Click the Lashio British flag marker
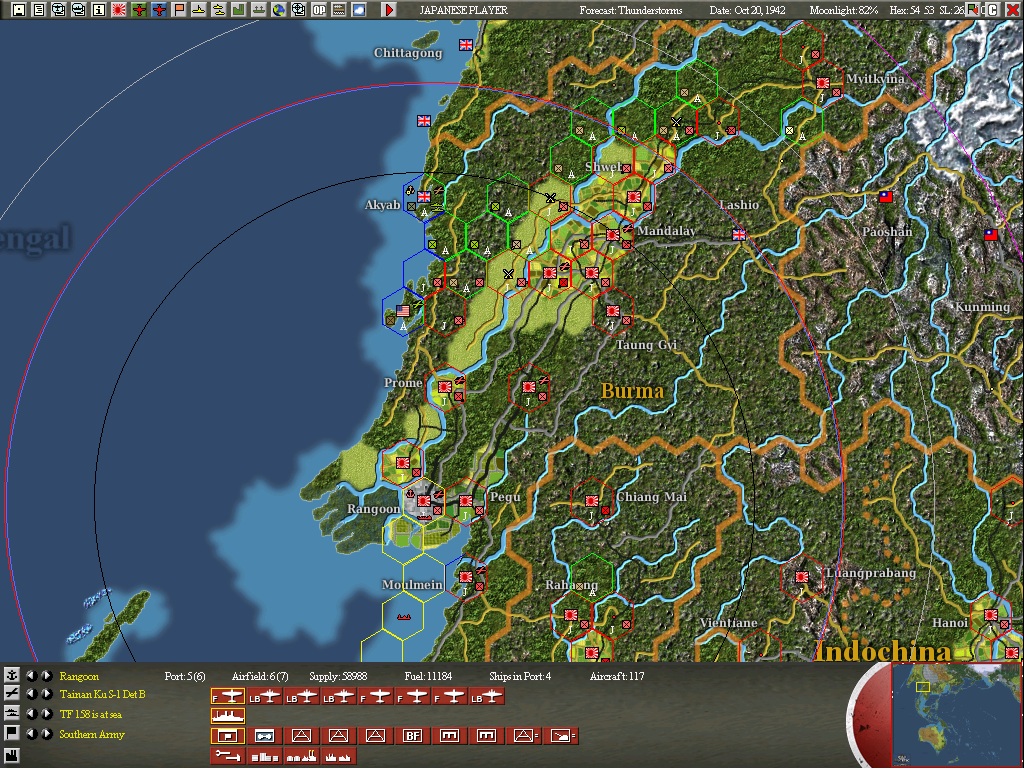Viewport: 1027px width, 770px height. pos(739,235)
